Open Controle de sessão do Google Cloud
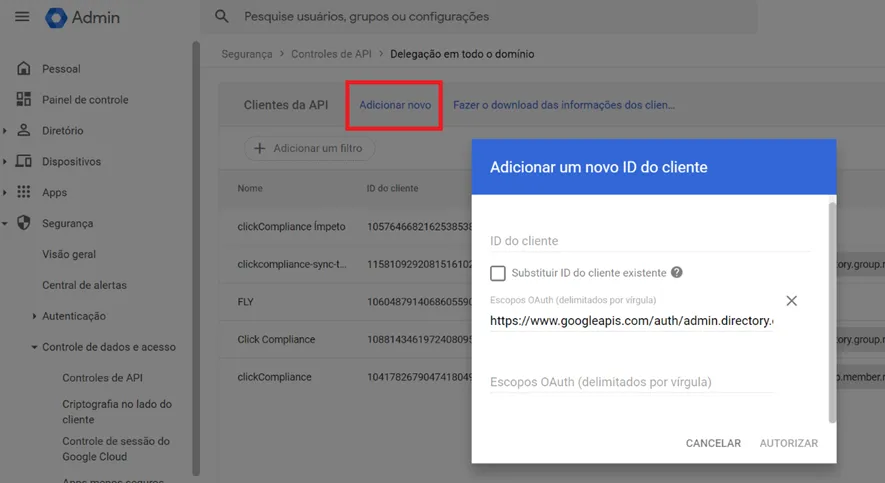Screen dimensions: 885x483 coord(116,449)
